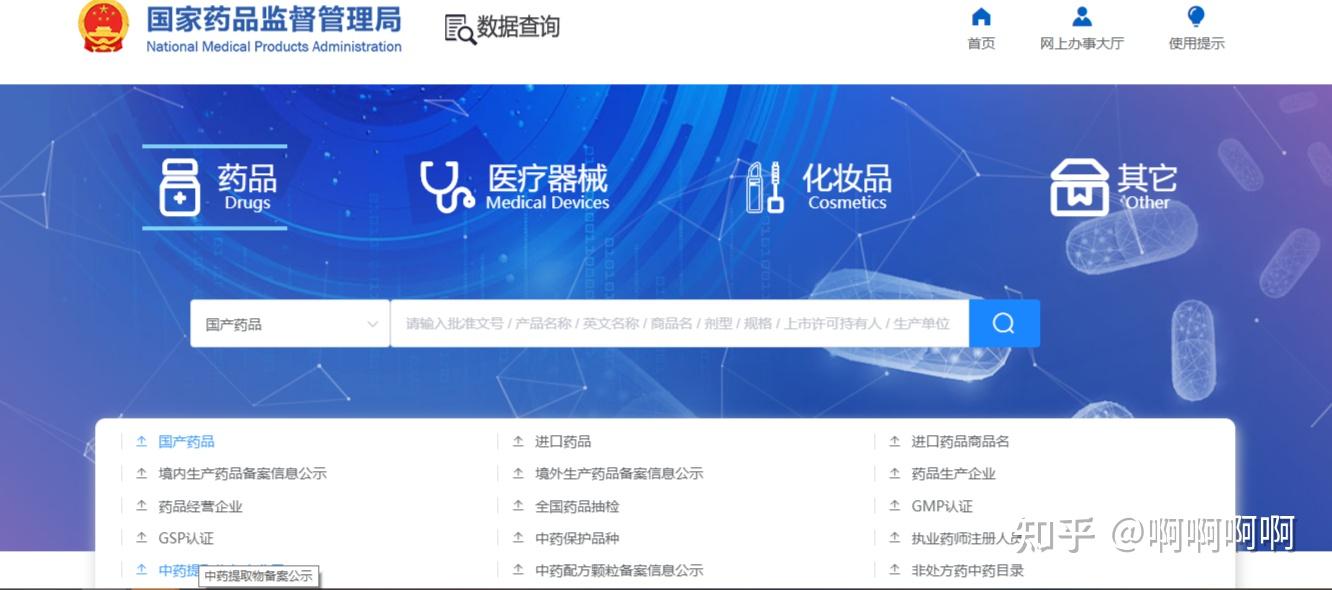Click the search magnifier button
1332x590 pixels.
pyautogui.click(x=1003, y=322)
